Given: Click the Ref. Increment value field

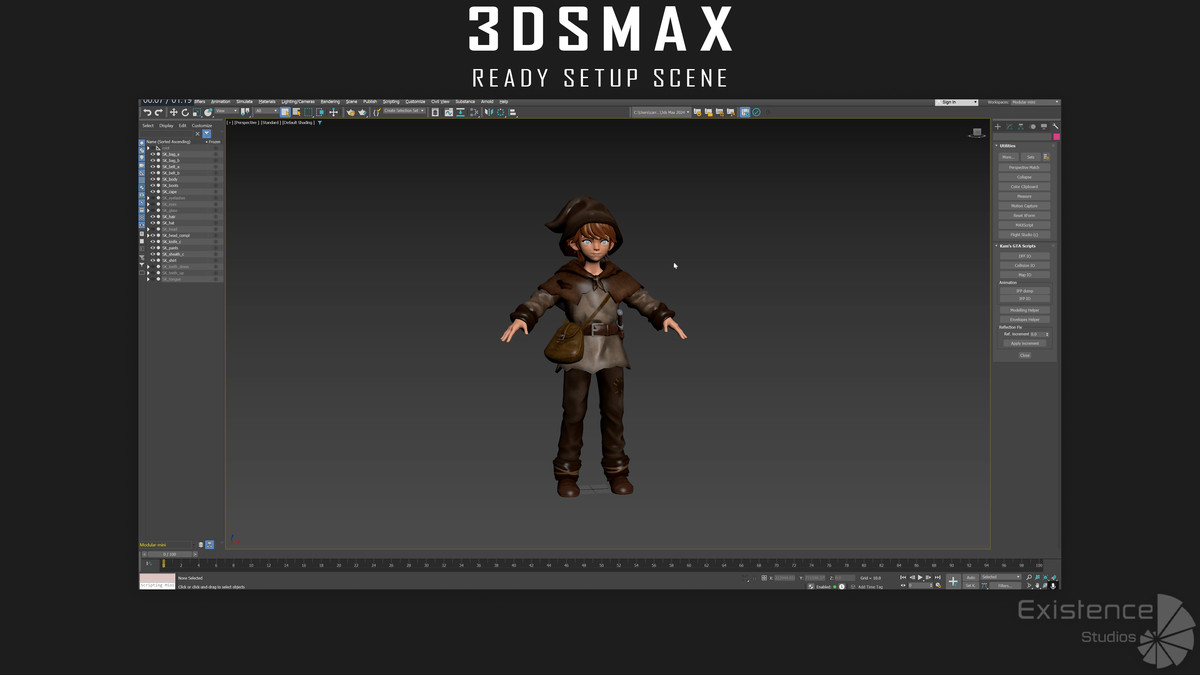Looking at the screenshot, I should [1037, 334].
